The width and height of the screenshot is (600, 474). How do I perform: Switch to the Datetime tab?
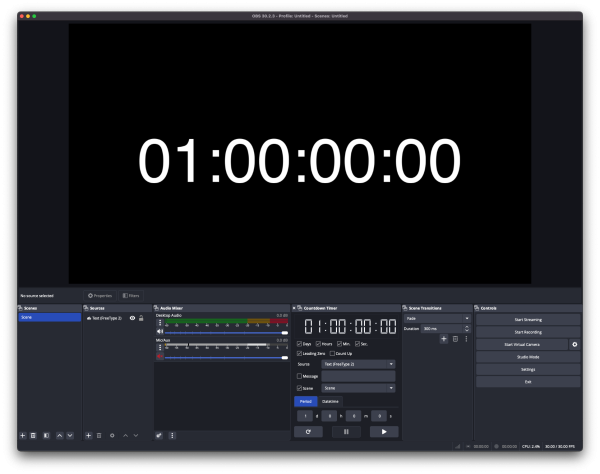click(x=330, y=401)
